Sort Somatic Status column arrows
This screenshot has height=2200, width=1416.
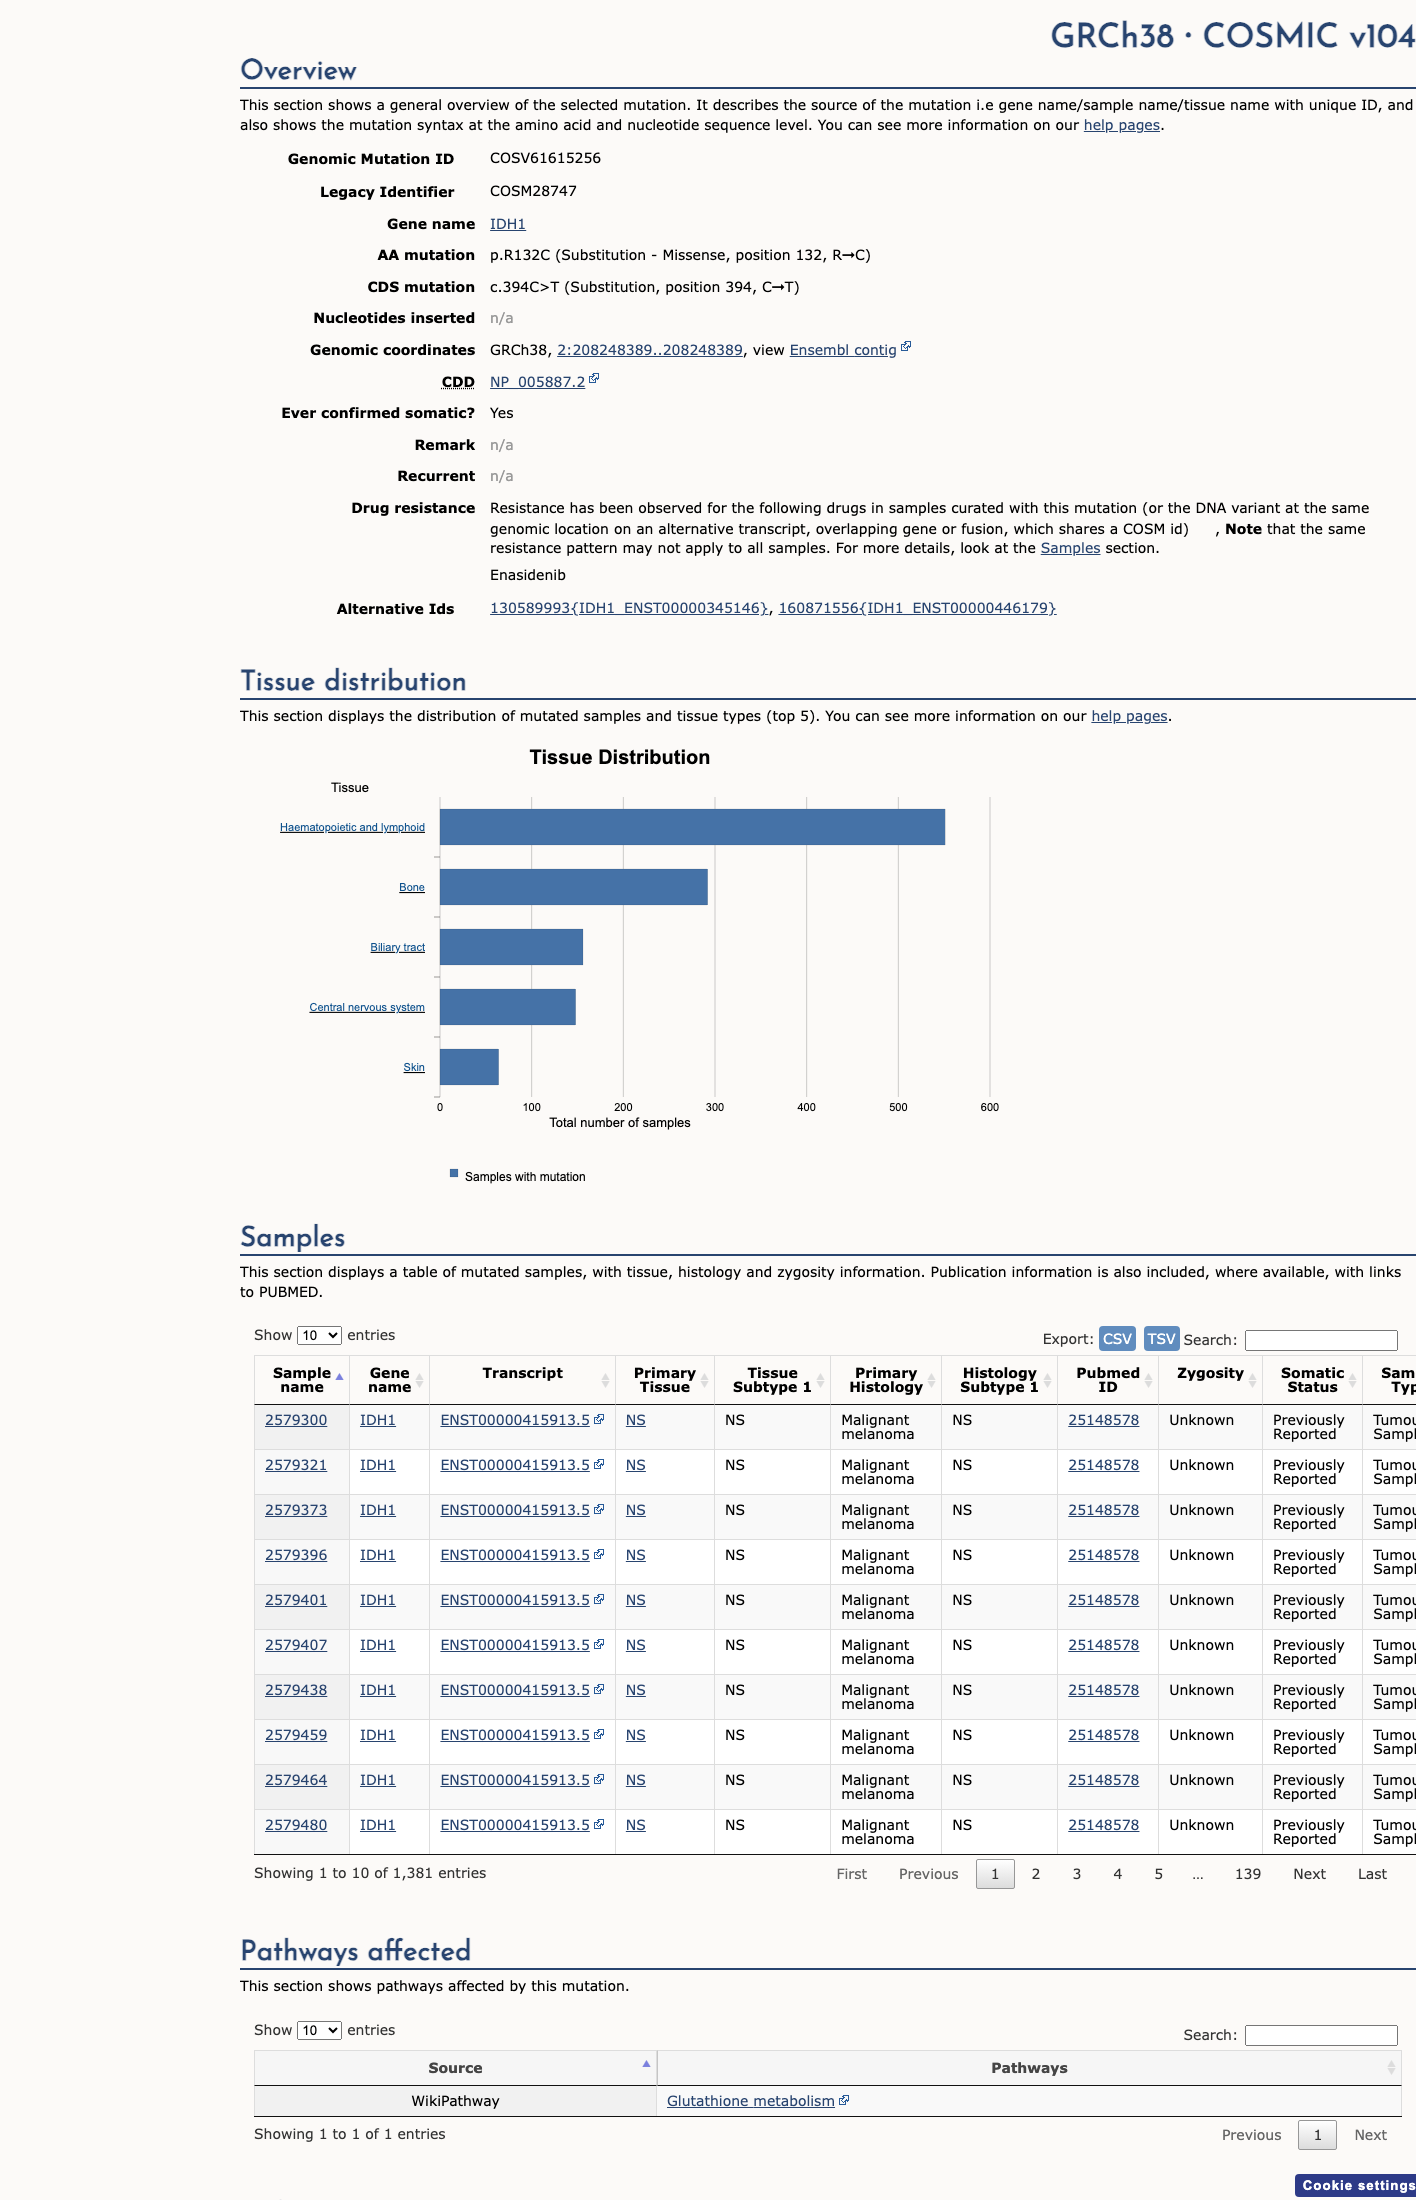pyautogui.click(x=1352, y=1380)
